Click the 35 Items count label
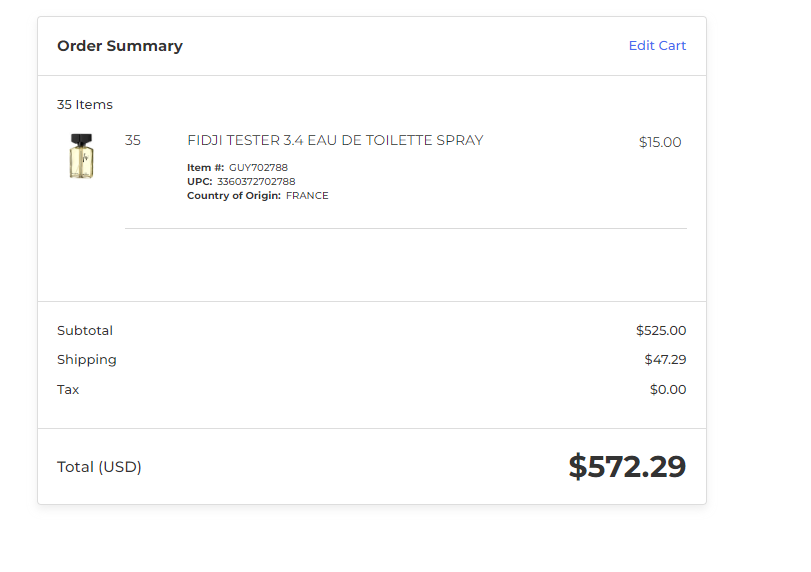 (85, 104)
